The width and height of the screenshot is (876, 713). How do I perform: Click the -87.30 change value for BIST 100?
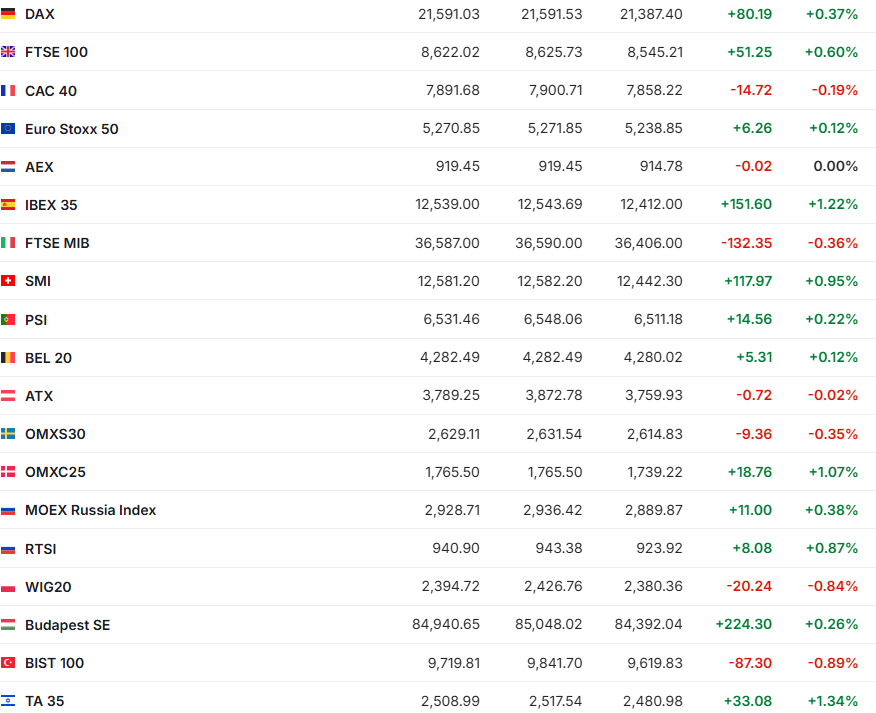751,663
